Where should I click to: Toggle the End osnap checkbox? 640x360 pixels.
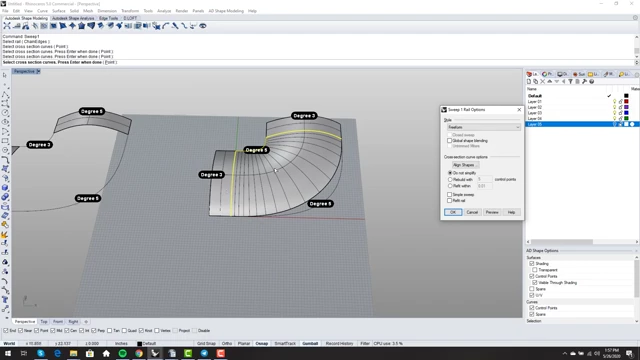click(x=6, y=331)
